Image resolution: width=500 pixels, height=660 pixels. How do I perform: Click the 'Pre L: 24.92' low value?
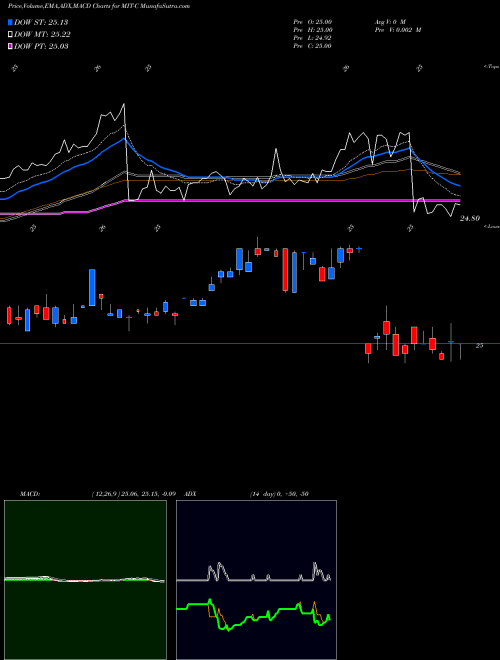tap(313, 38)
